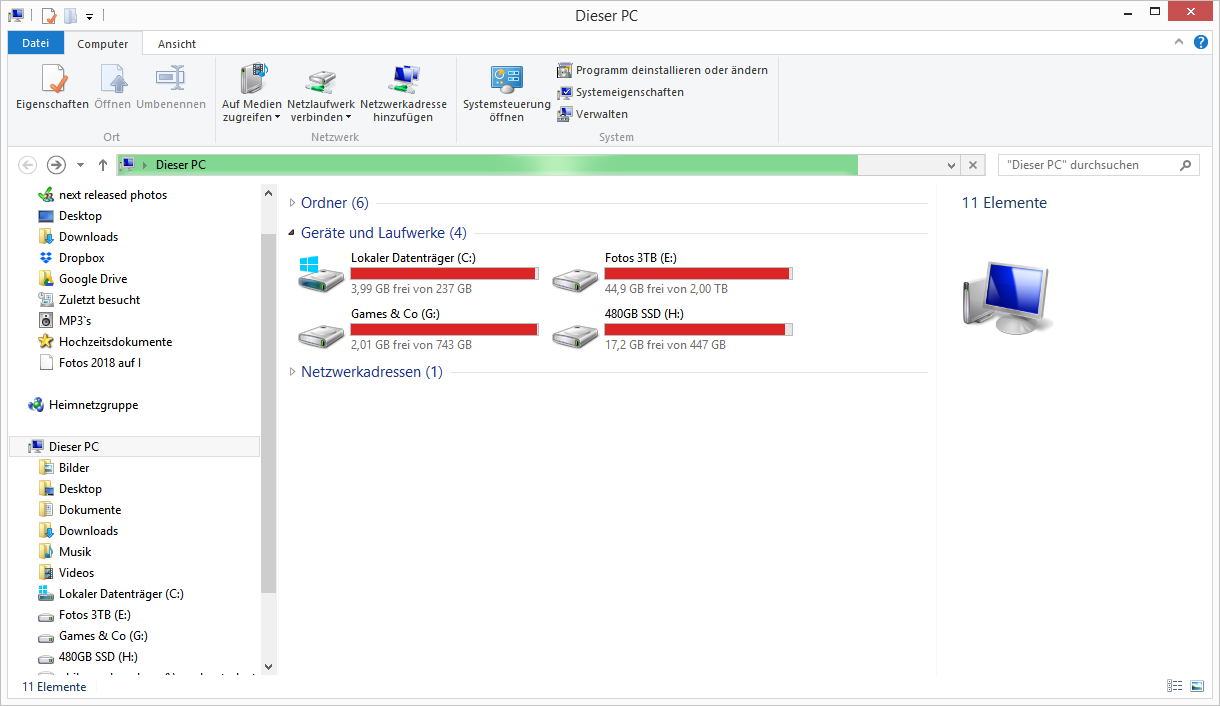
Task: Click quick access properties icon in title bar
Action: tap(49, 16)
